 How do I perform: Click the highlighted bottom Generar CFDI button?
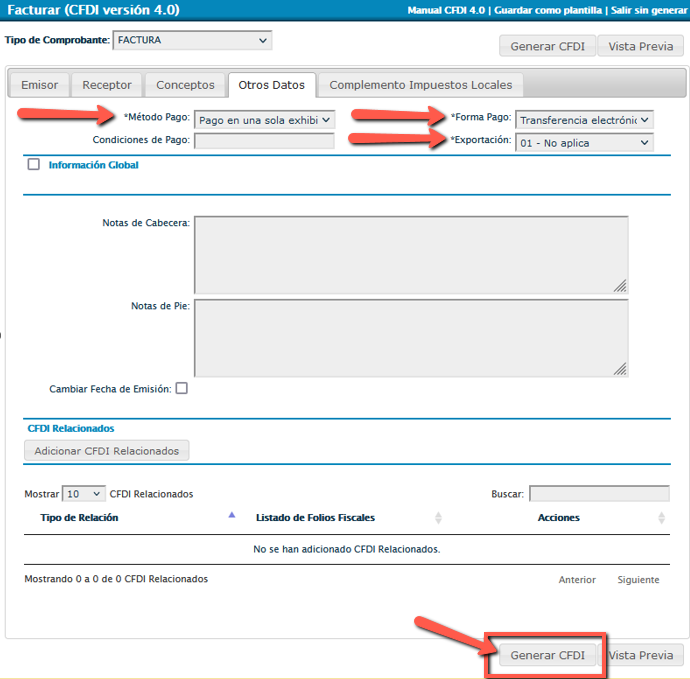547,655
